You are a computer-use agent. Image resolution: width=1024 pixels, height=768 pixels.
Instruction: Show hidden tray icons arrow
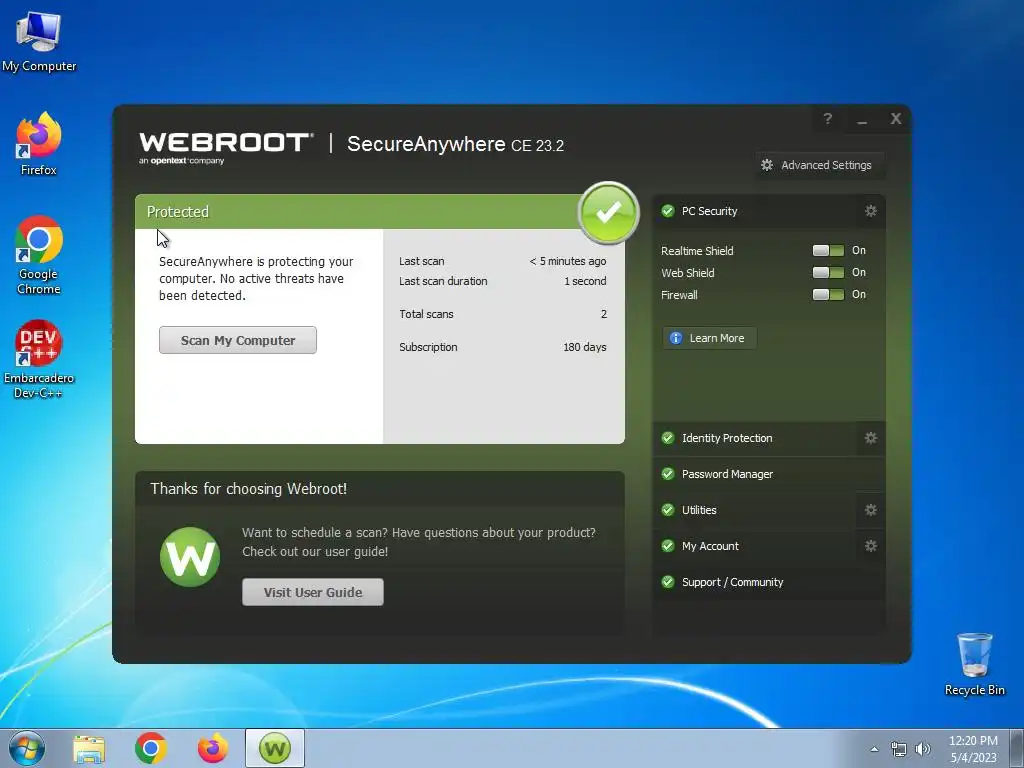874,749
